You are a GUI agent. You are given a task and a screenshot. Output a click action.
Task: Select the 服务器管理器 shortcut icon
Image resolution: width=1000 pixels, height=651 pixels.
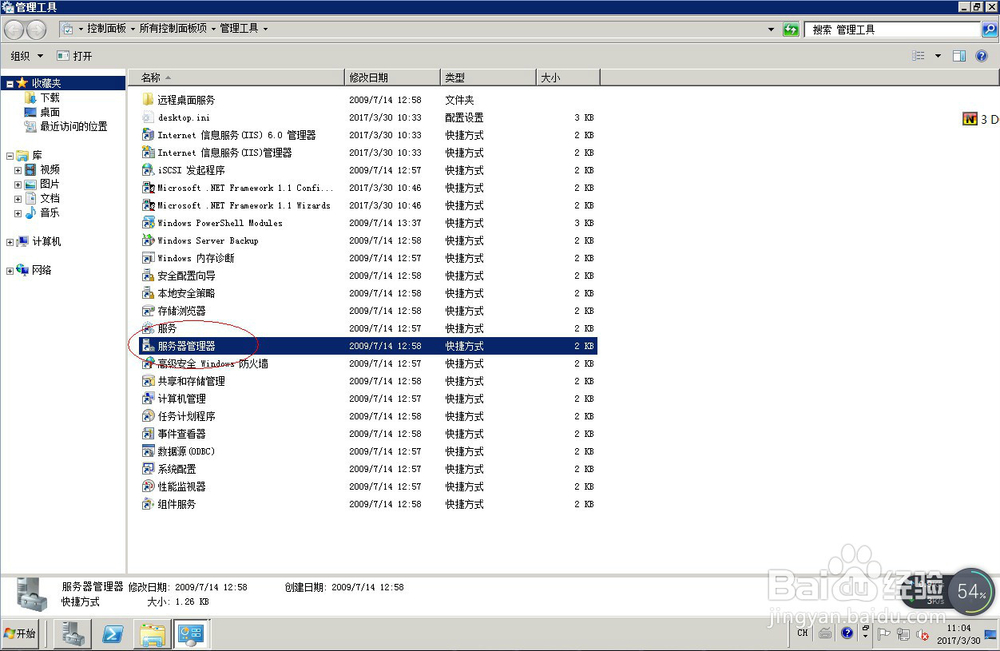[148, 346]
